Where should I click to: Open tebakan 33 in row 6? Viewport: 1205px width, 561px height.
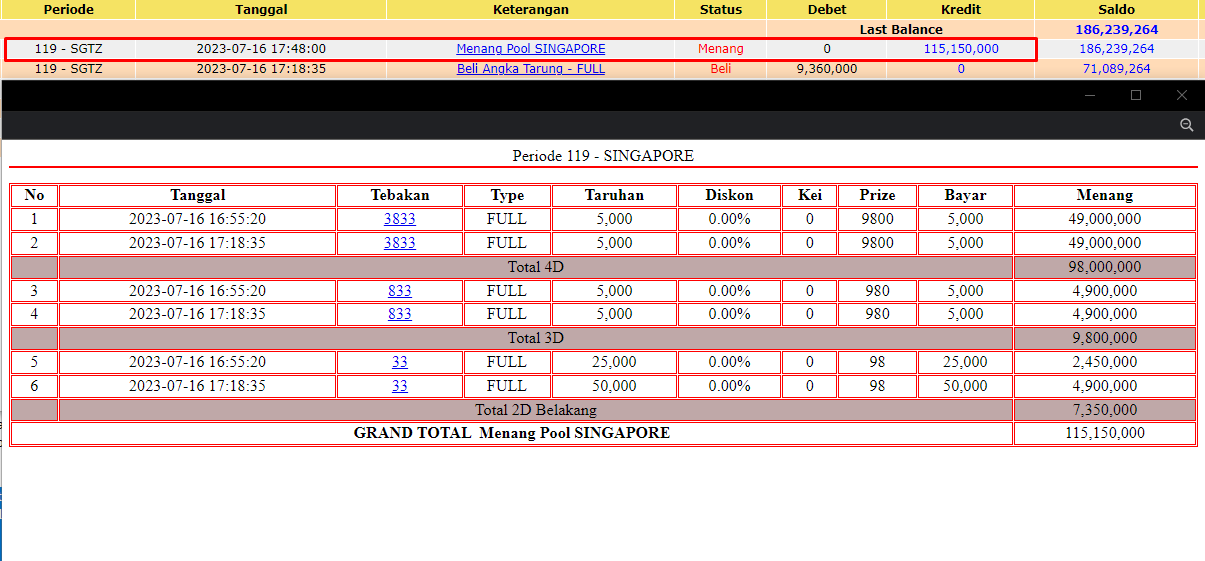coord(400,386)
